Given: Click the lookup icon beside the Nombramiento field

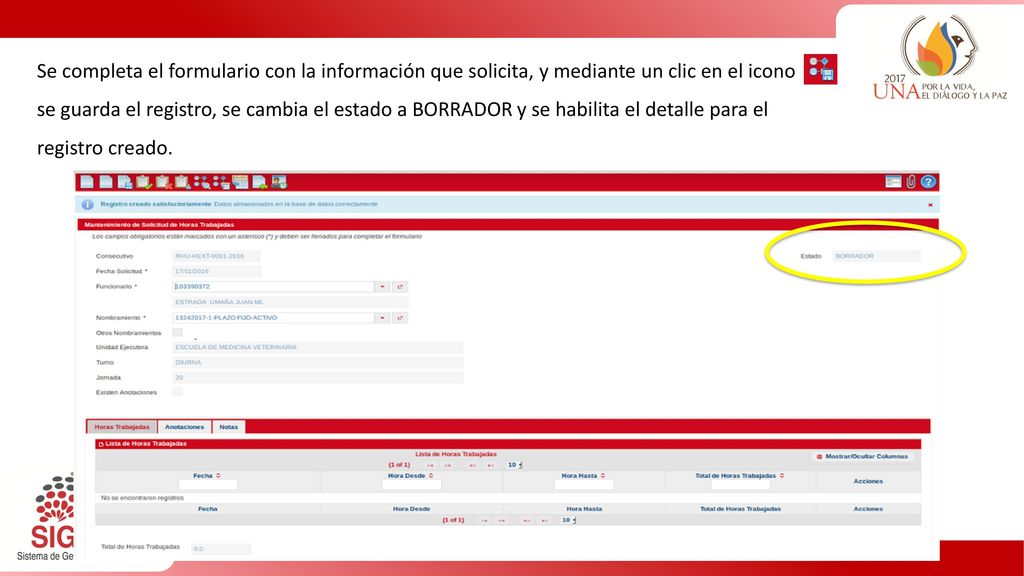Looking at the screenshot, I should pos(400,318).
